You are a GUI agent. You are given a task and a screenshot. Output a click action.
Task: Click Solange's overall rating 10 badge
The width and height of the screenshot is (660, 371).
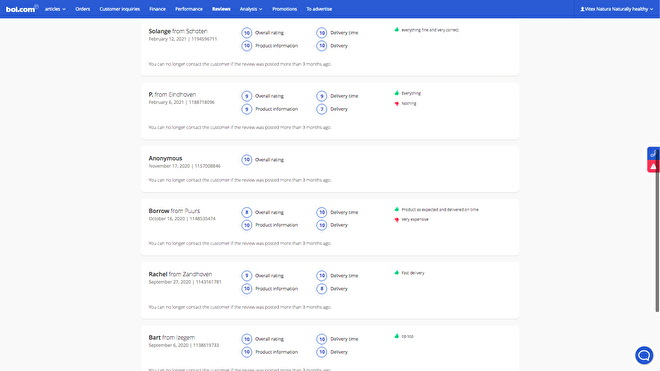click(247, 32)
